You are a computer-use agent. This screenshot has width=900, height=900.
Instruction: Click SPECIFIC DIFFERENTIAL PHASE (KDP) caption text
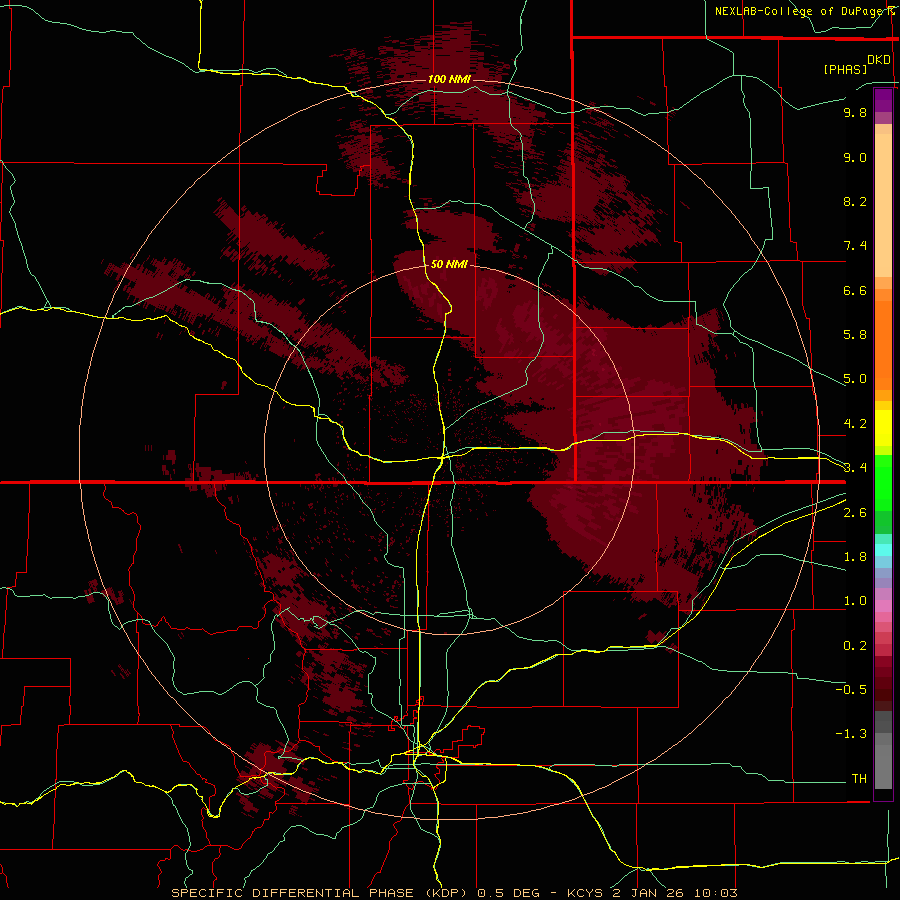(x=319, y=893)
